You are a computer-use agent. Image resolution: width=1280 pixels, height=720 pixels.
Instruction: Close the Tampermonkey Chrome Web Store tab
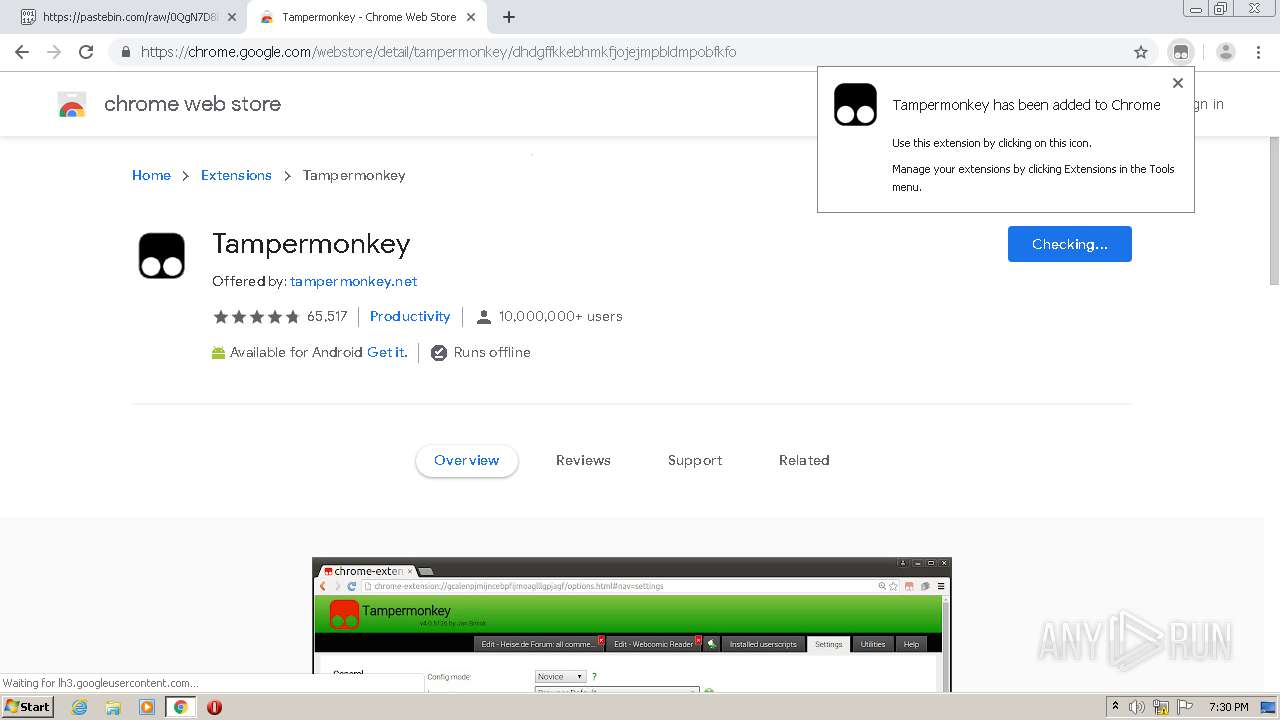click(x=471, y=17)
